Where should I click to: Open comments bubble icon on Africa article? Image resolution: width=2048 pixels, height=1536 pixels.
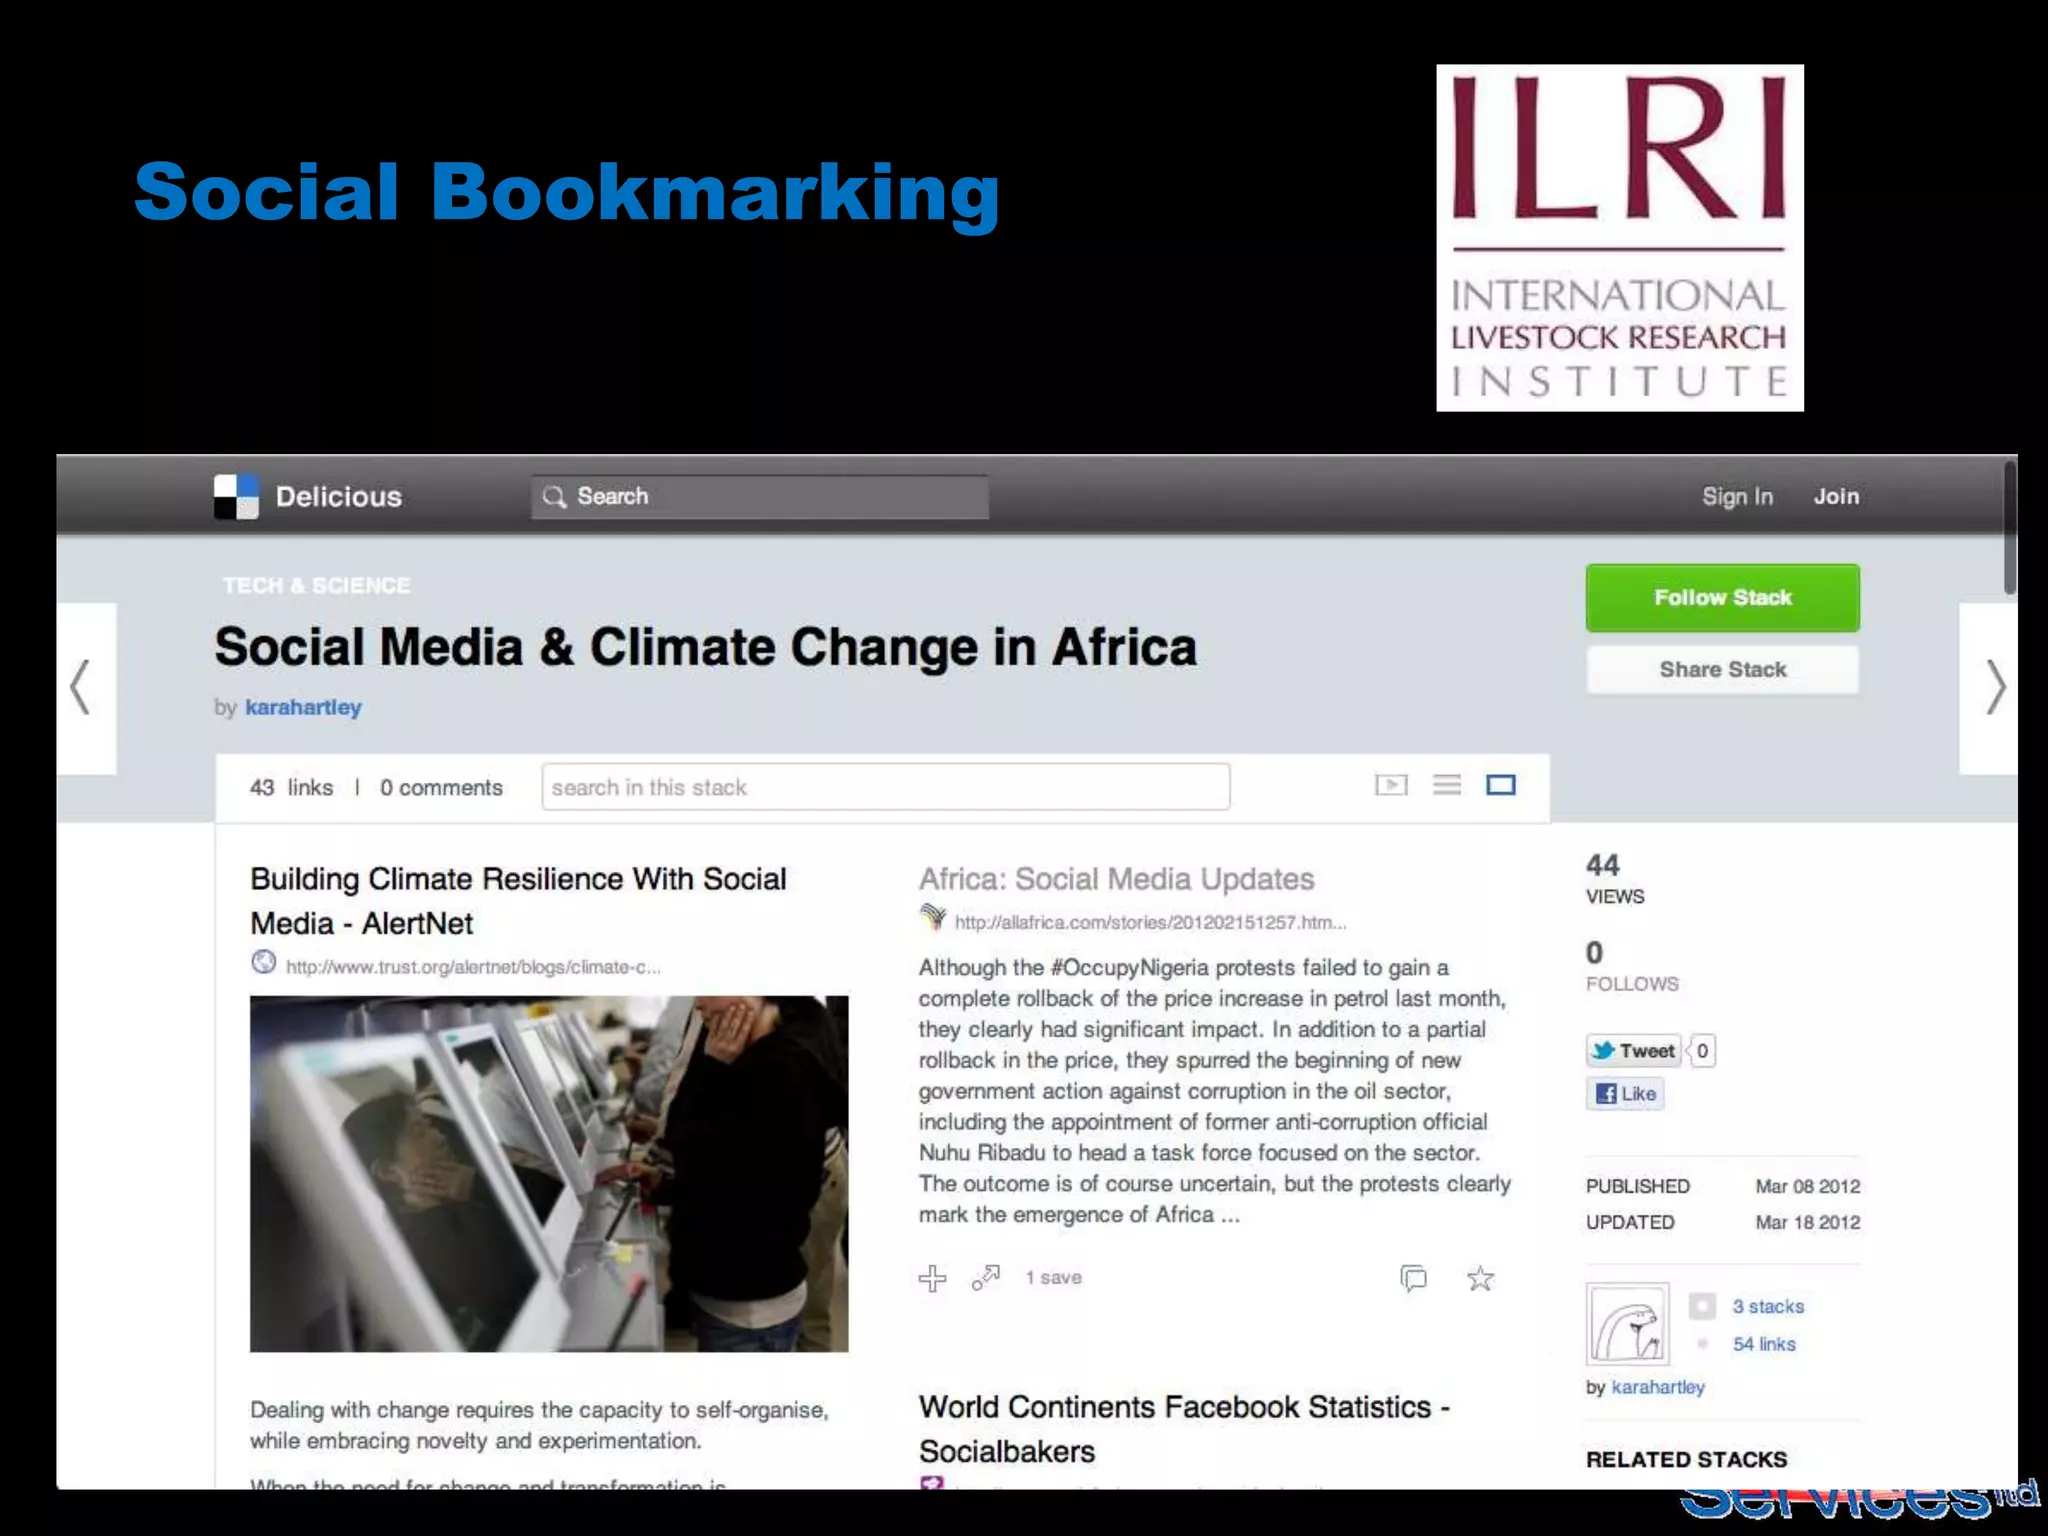1414,1278
